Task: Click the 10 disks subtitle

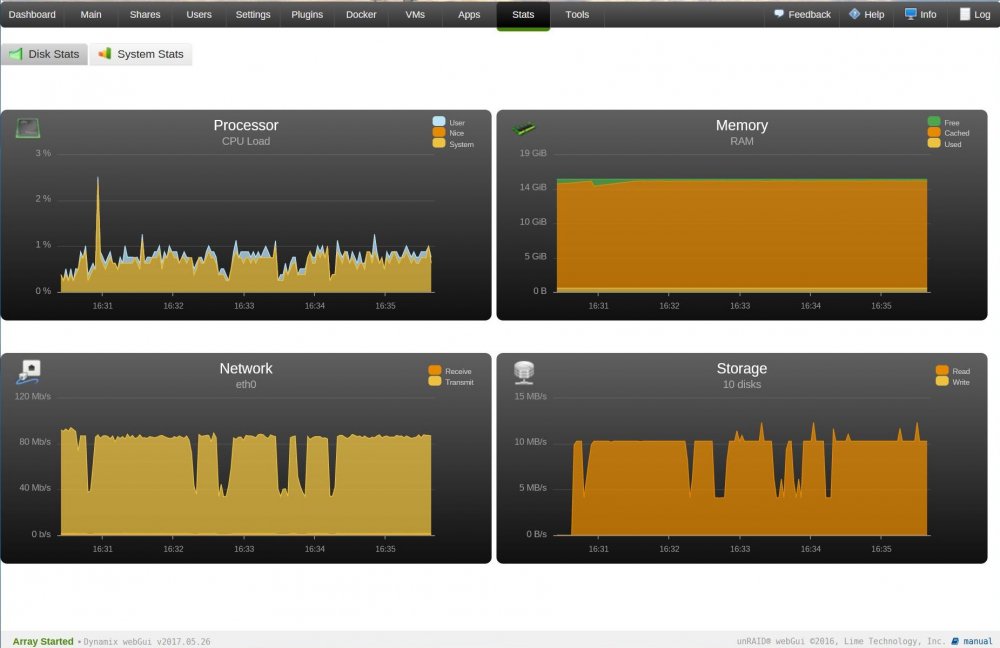Action: coord(742,384)
